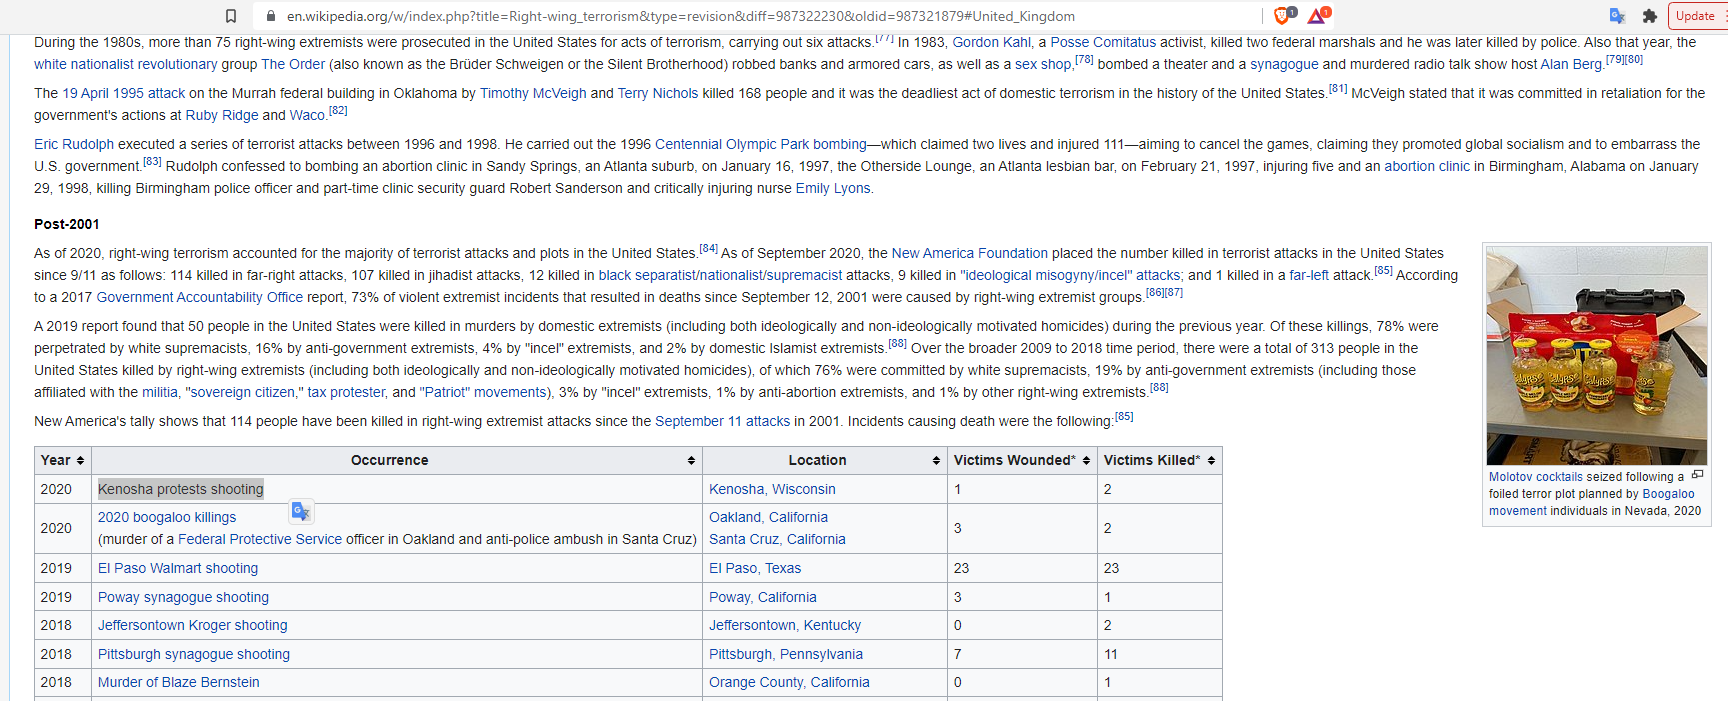Viewport: 1728px width, 701px height.
Task: Open Government Accountability Office link
Action: click(x=200, y=297)
